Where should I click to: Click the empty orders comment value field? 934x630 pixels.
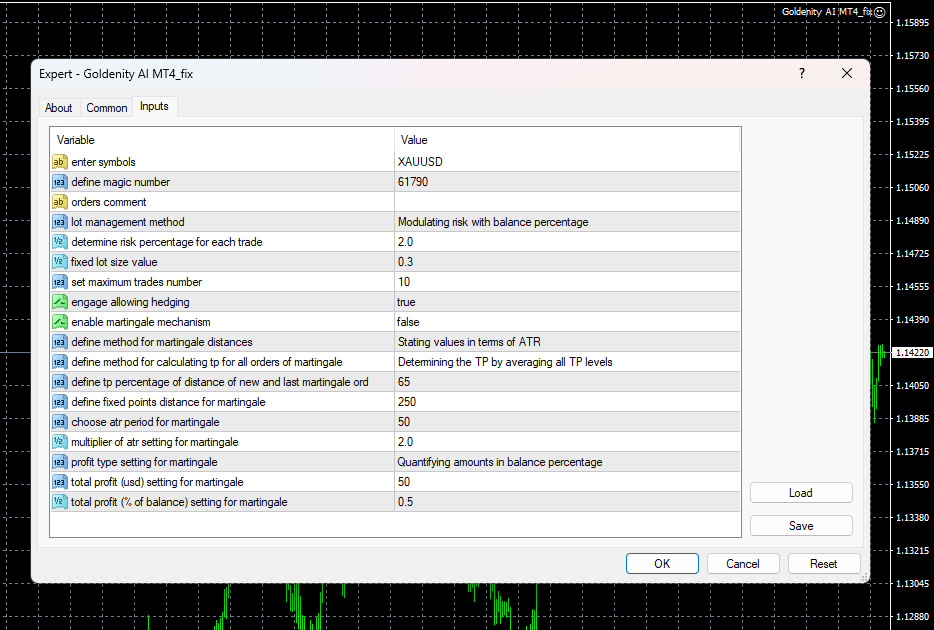(x=567, y=202)
